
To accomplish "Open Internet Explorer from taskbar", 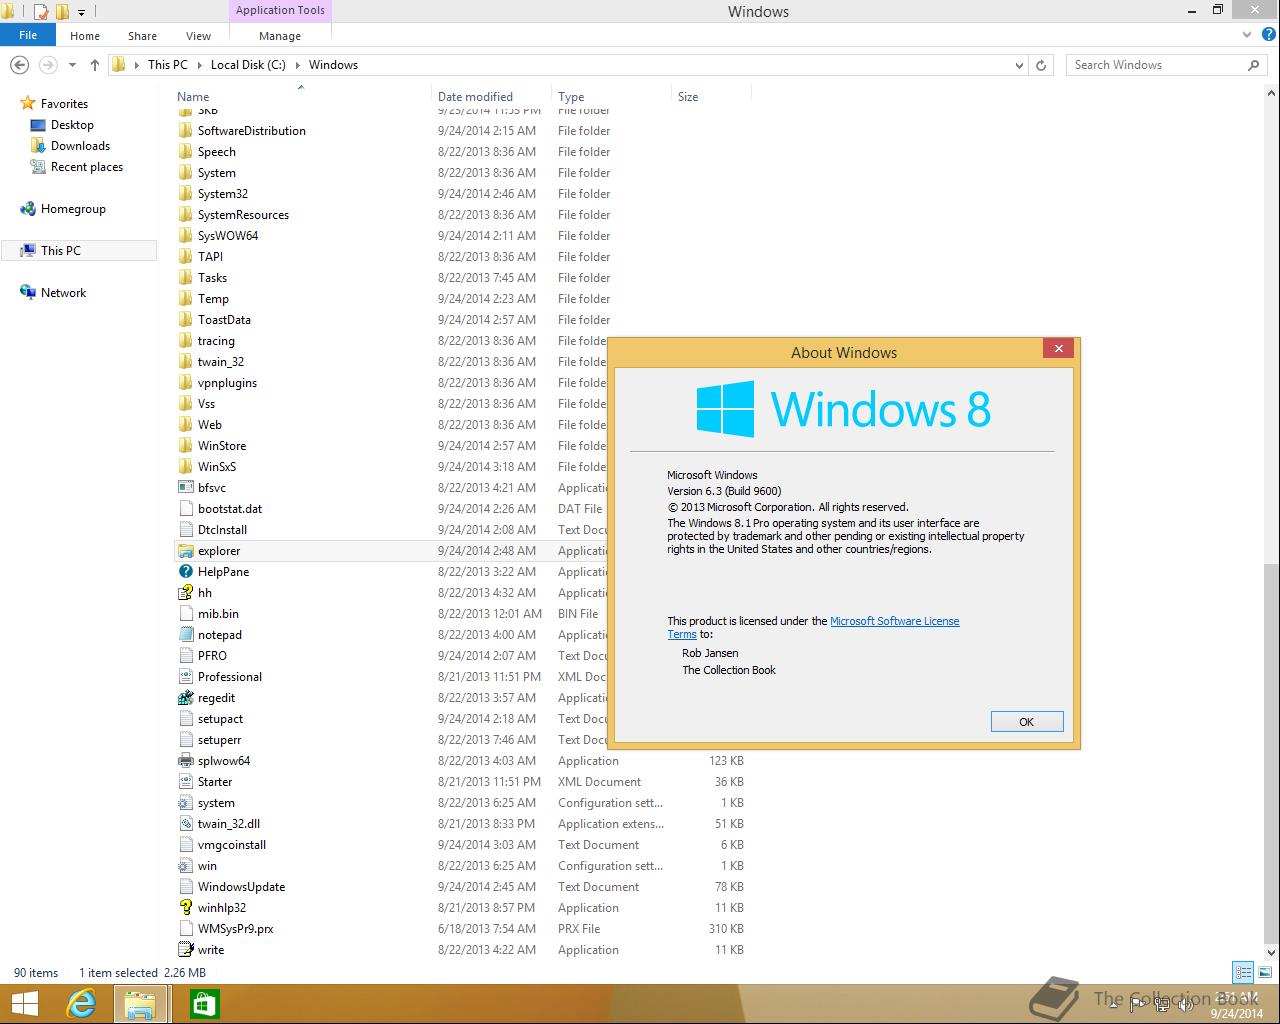I will pos(80,1004).
